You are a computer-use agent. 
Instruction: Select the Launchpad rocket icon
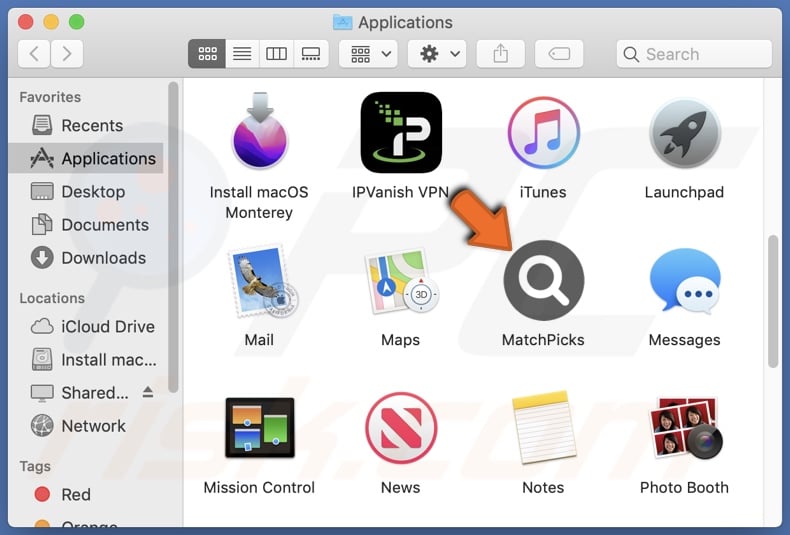(685, 133)
